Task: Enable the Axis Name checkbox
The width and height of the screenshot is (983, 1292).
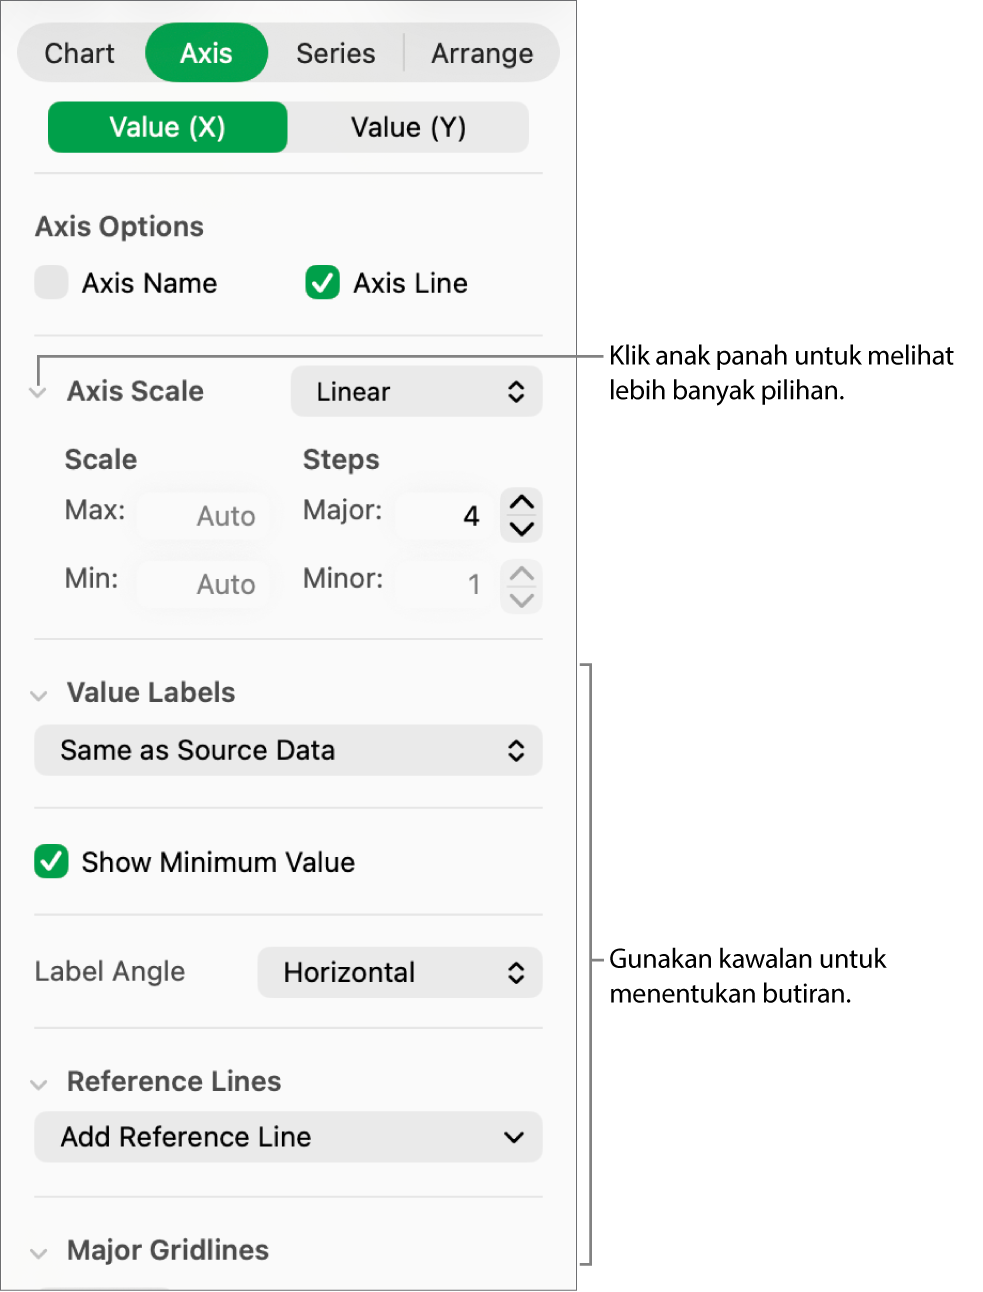Action: (x=51, y=283)
